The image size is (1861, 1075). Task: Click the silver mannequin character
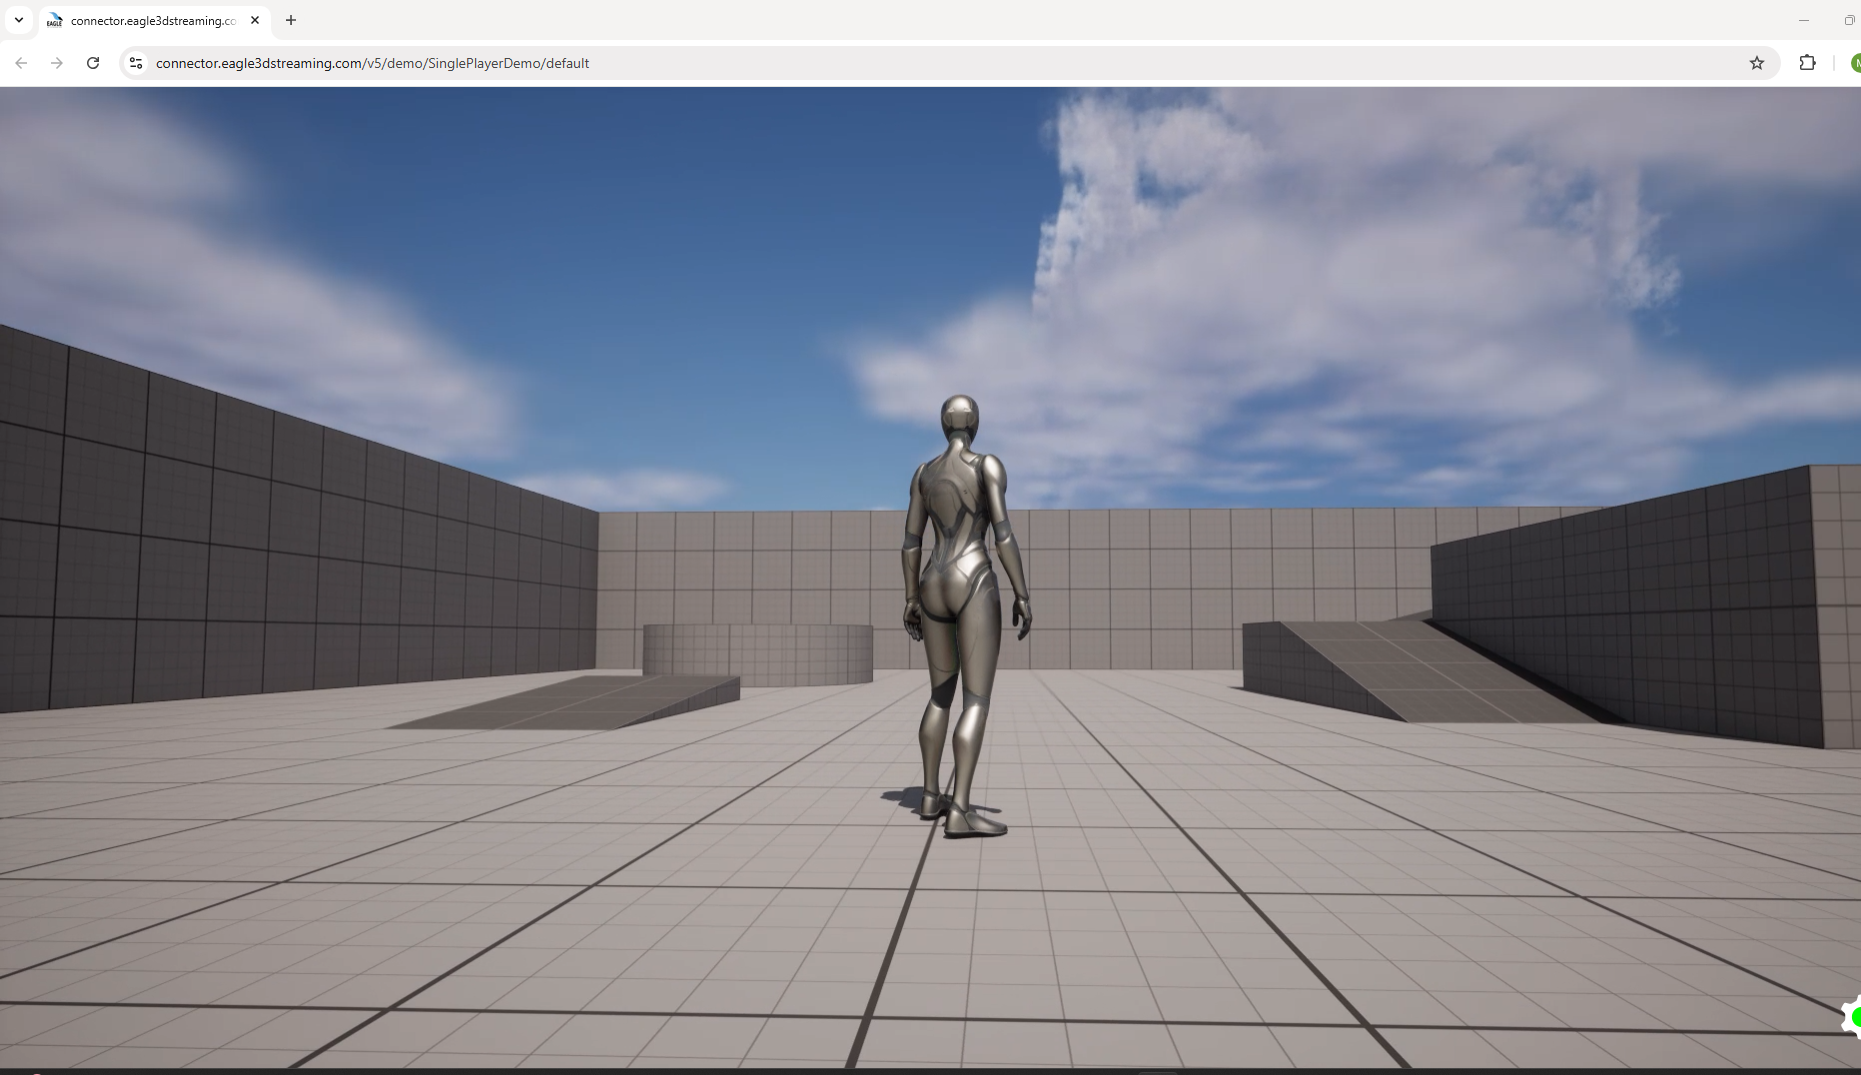(960, 600)
